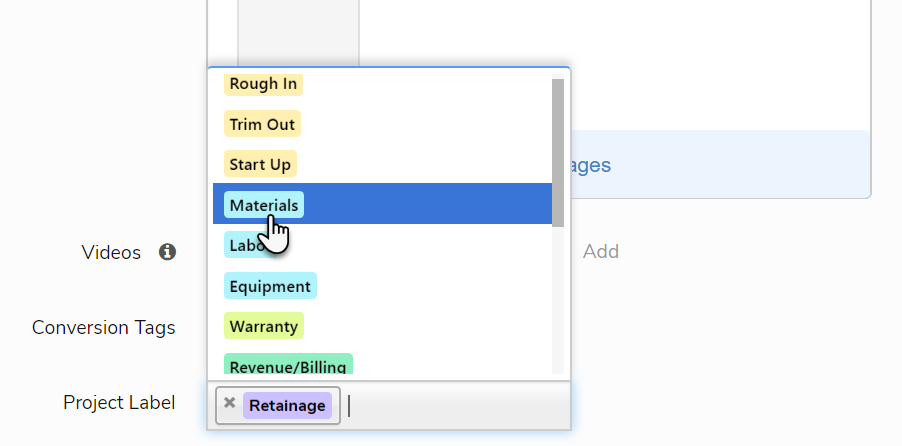Image resolution: width=902 pixels, height=446 pixels.
Task: Select the Rough In label option
Action: [263, 84]
